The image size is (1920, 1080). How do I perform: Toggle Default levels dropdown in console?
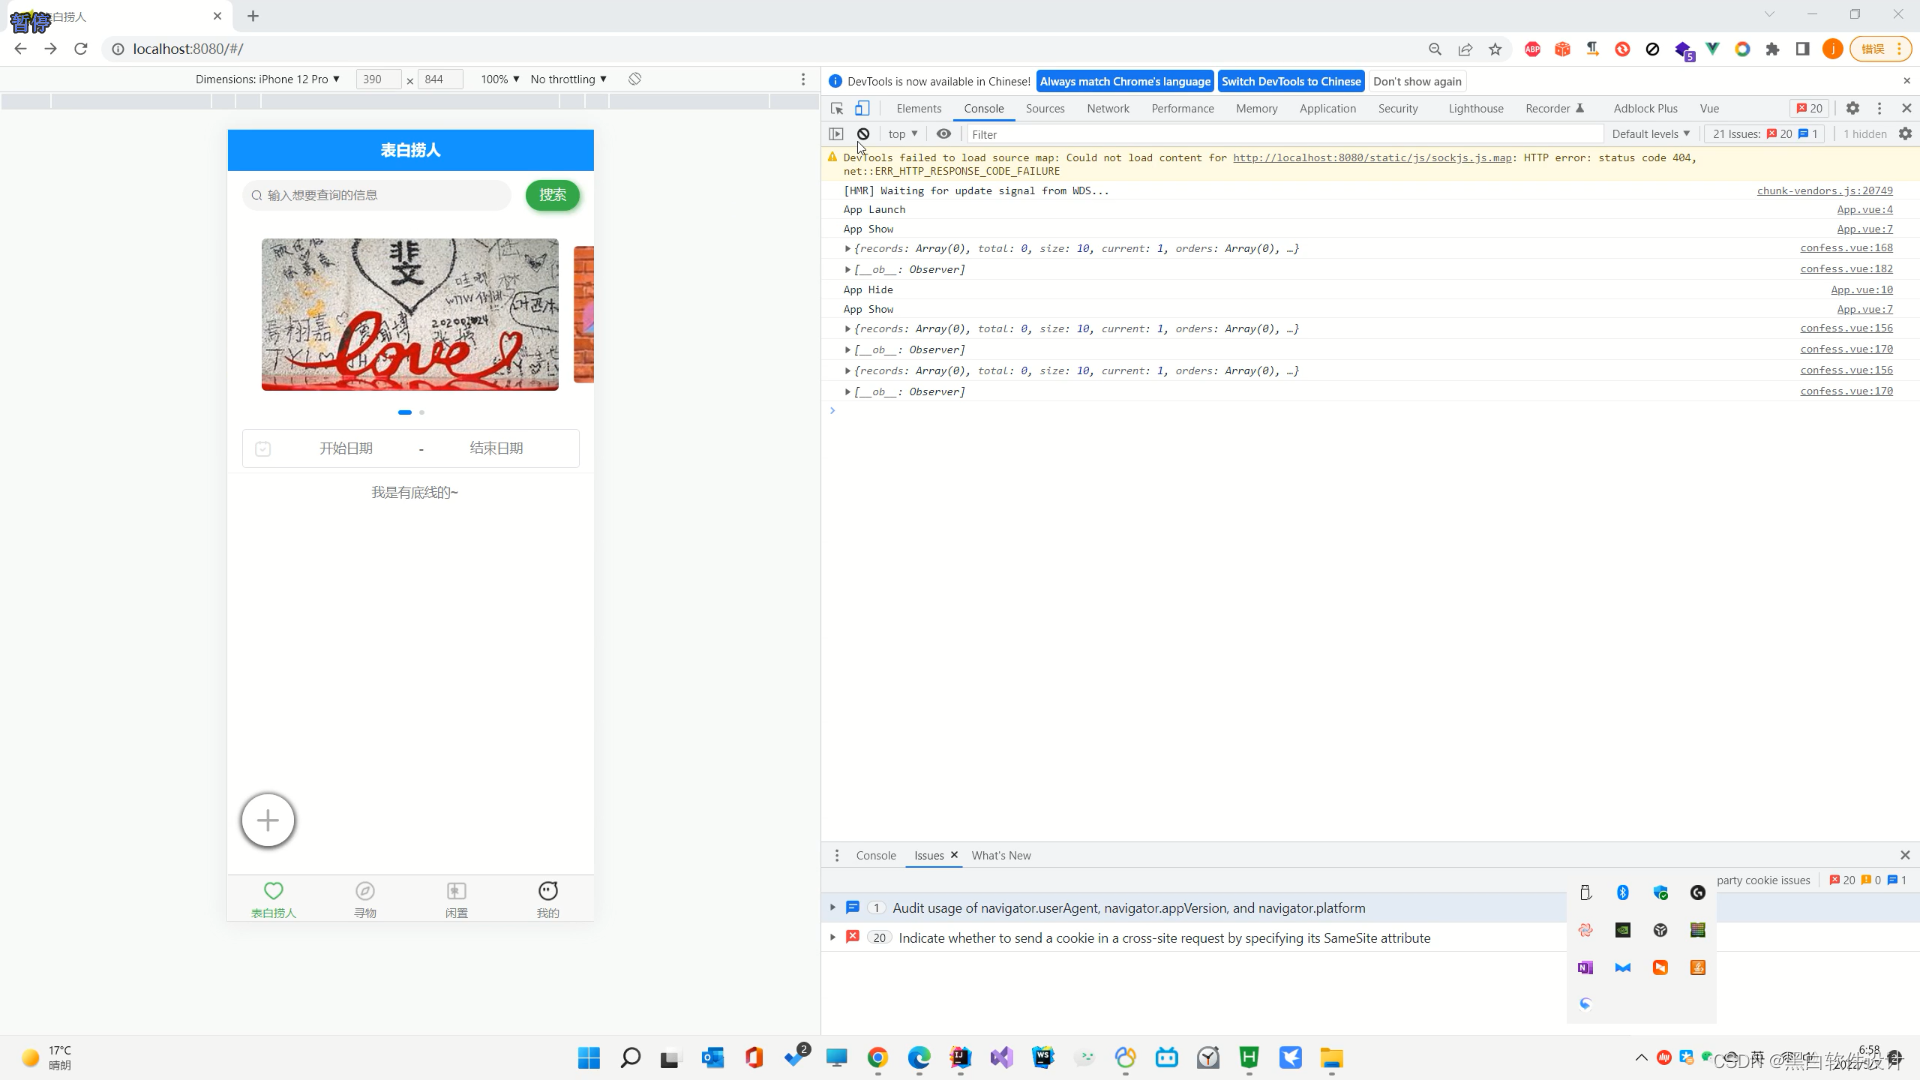click(x=1651, y=133)
